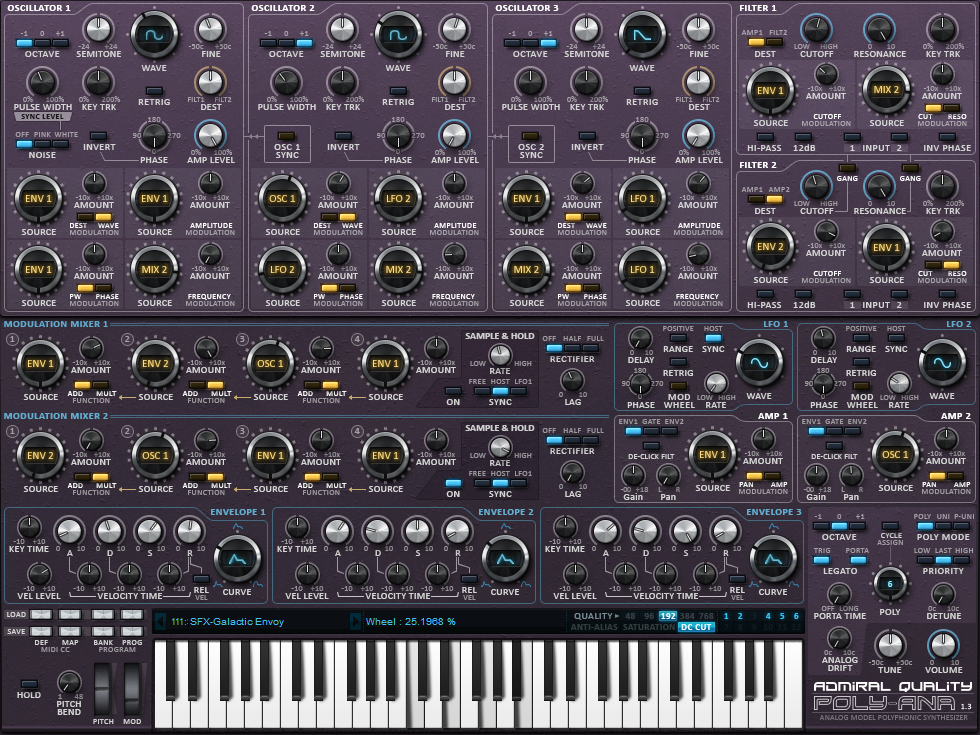Select UNI poly mode

(x=942, y=526)
